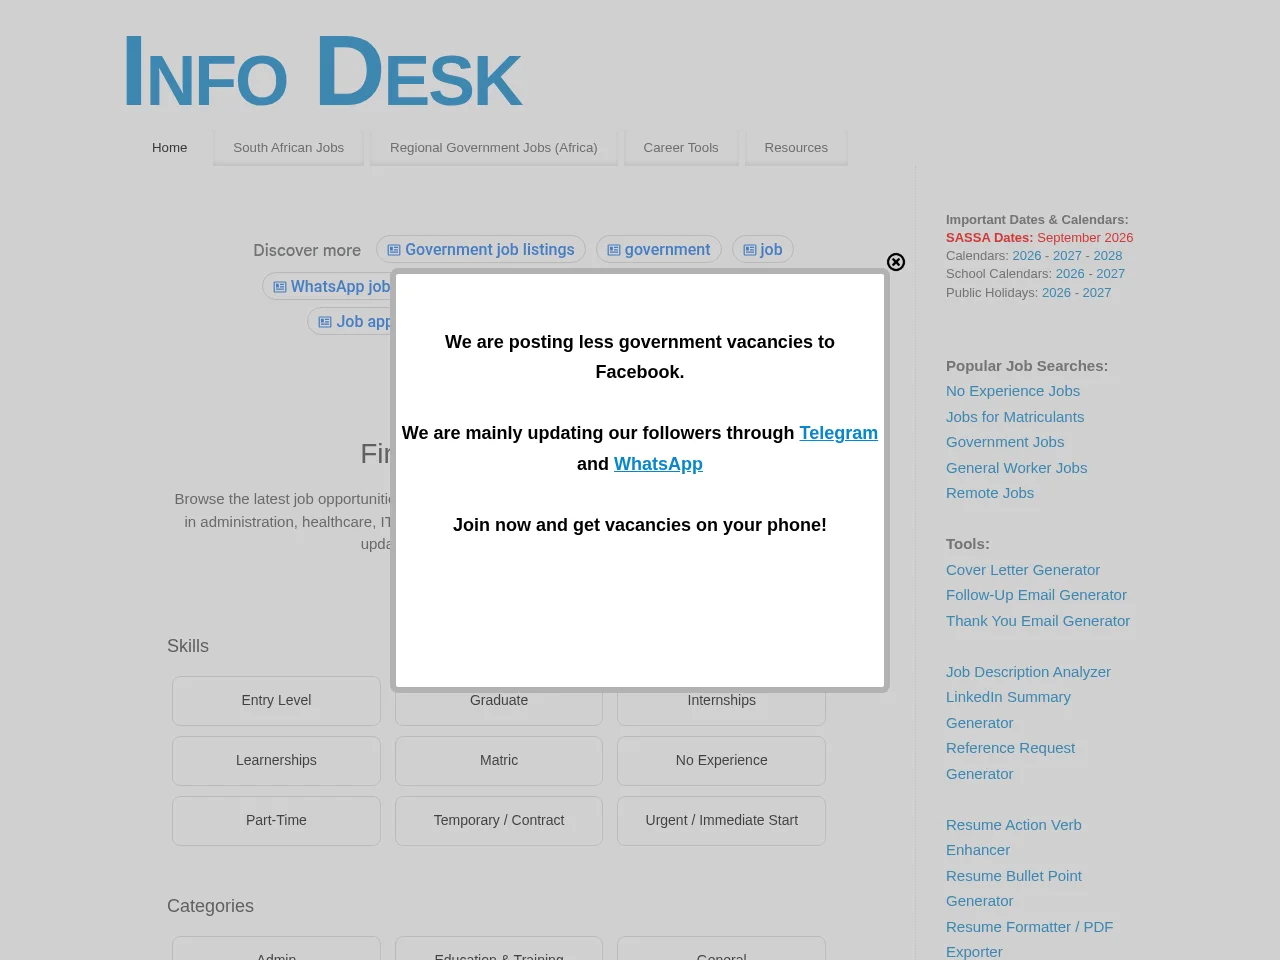Open Thank You Email Generator tool
The image size is (1280, 960).
point(1038,621)
